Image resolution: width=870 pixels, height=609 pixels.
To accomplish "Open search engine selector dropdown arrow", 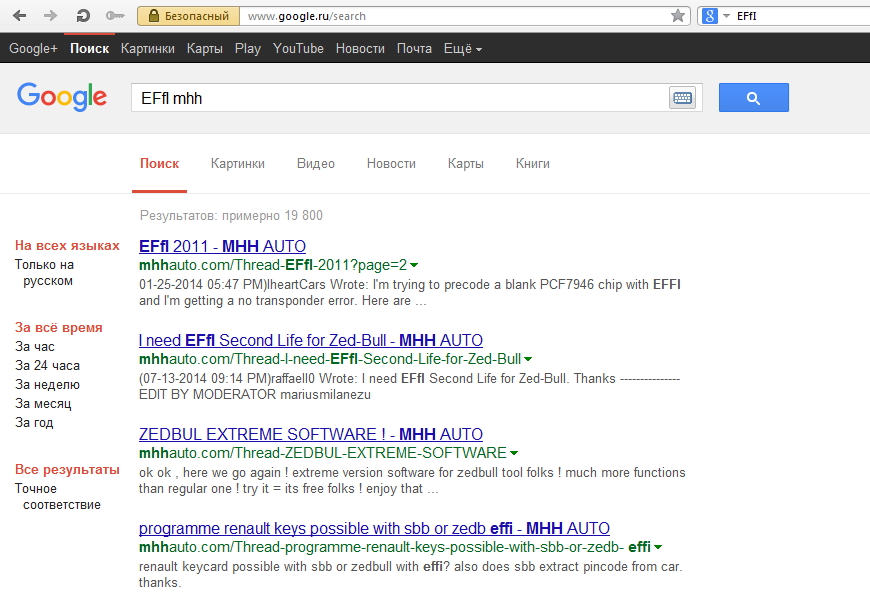I will (x=726, y=16).
